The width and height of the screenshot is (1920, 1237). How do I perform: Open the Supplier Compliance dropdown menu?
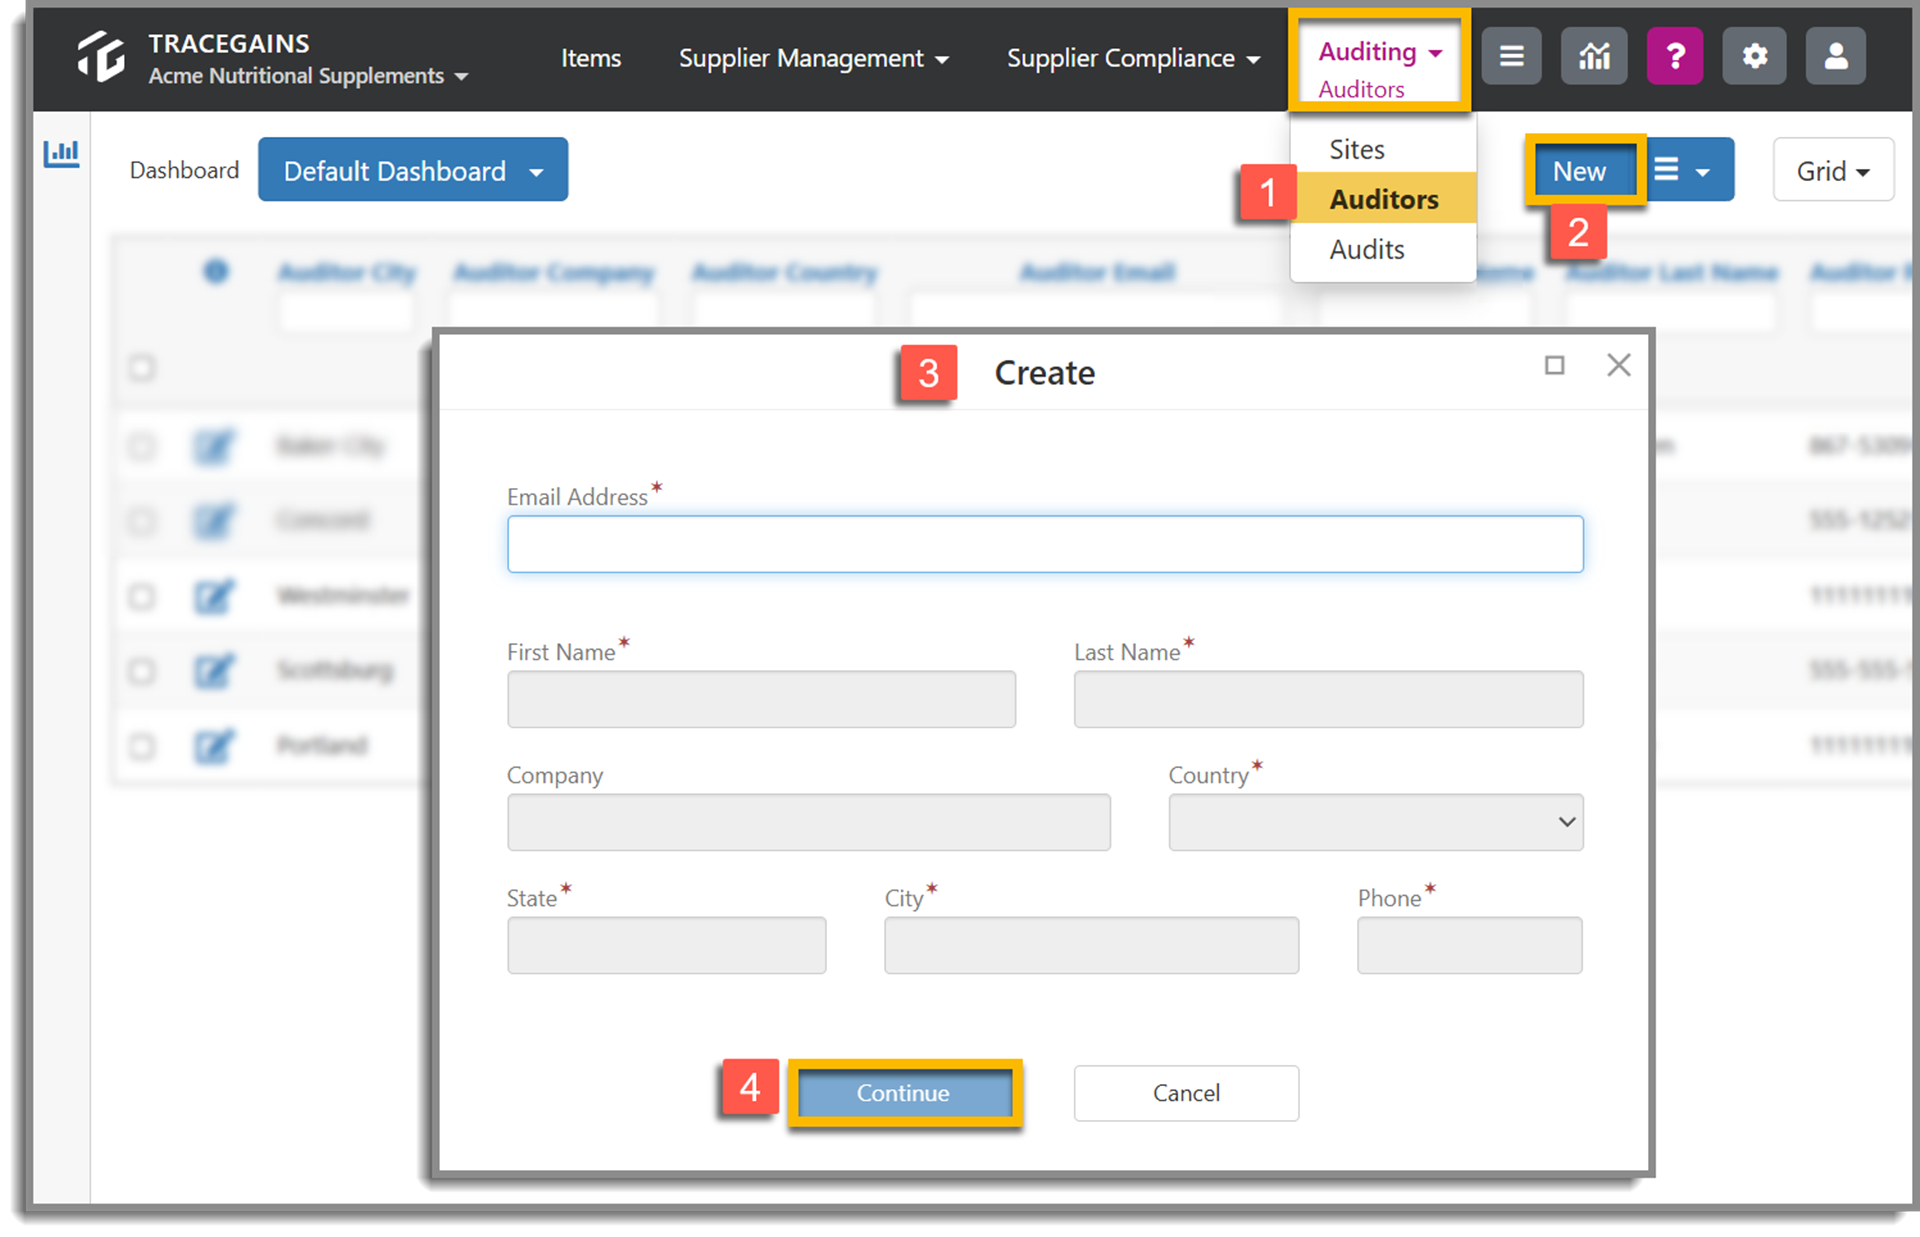tap(1133, 58)
